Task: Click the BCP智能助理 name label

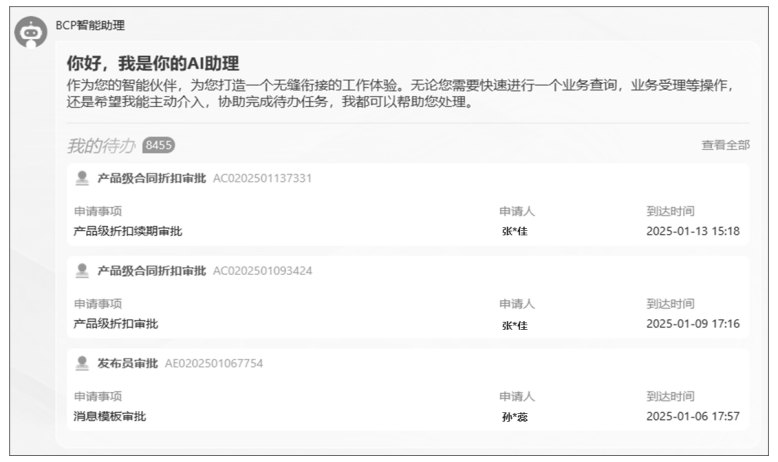Action: pyautogui.click(x=90, y=25)
